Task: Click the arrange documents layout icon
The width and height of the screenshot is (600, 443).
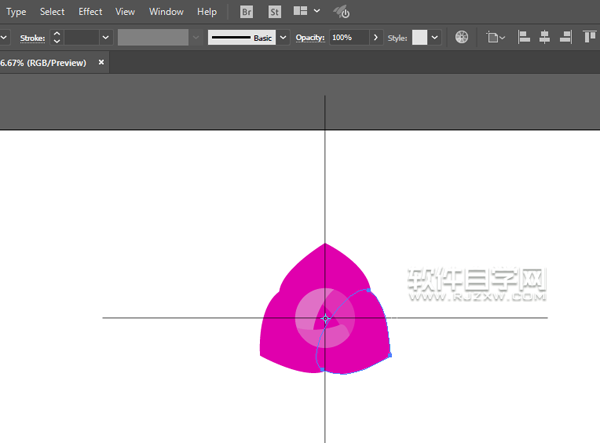Action: click(x=300, y=12)
